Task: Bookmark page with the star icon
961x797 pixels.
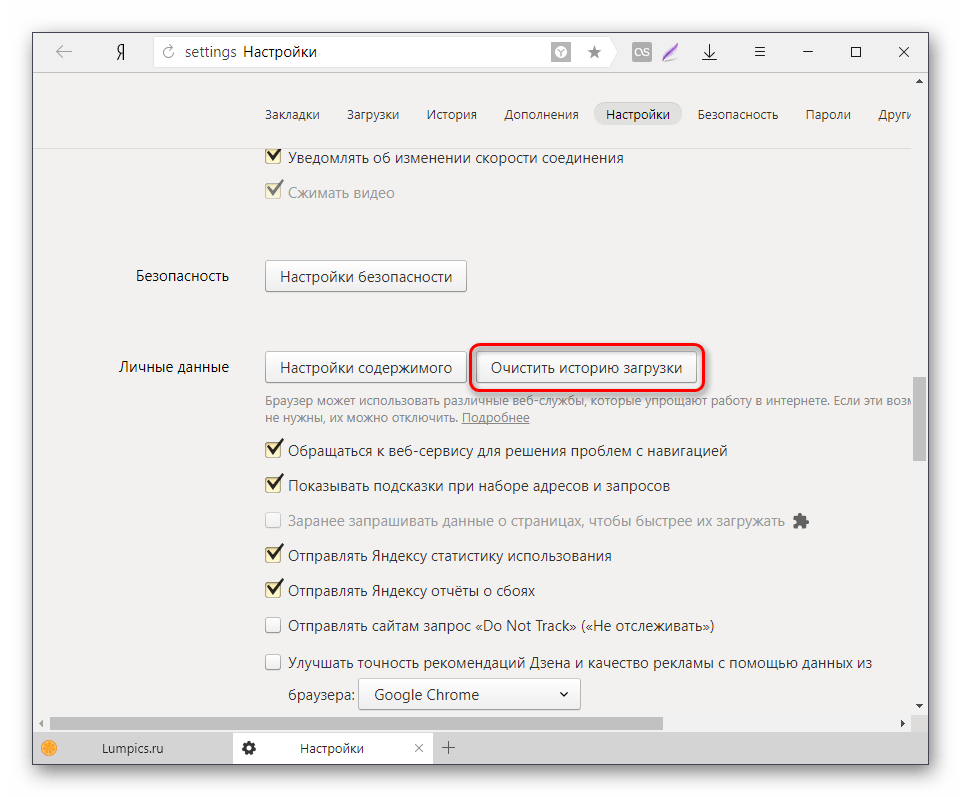Action: tap(594, 52)
